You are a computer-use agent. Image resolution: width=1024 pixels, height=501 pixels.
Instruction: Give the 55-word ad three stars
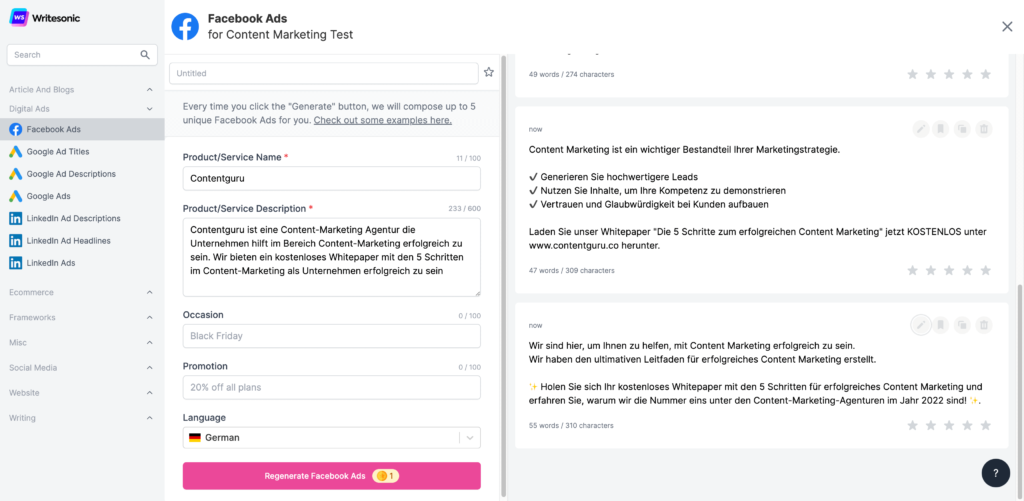950,425
